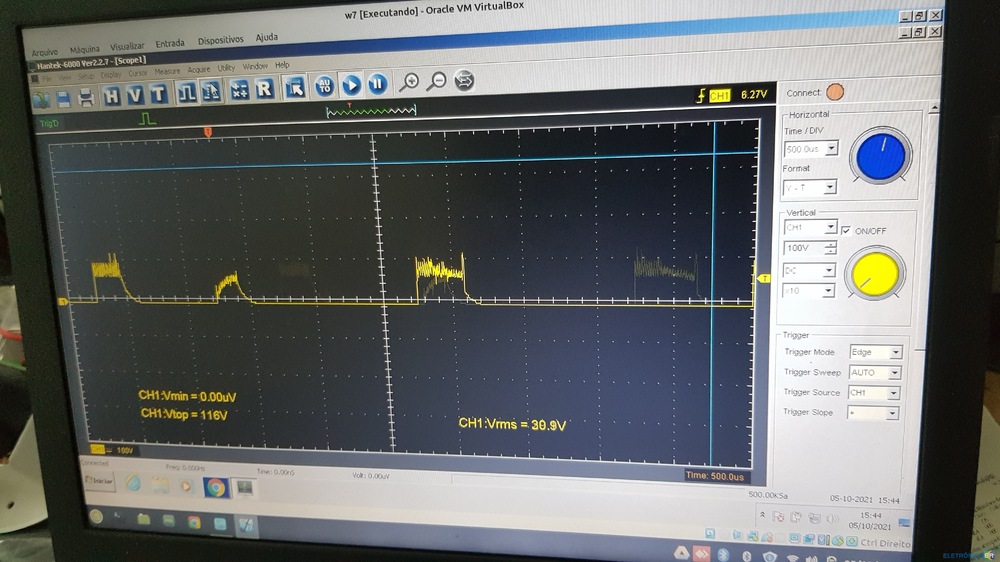Click the Windows Iniciar start button
The image size is (1000, 562).
(99, 480)
